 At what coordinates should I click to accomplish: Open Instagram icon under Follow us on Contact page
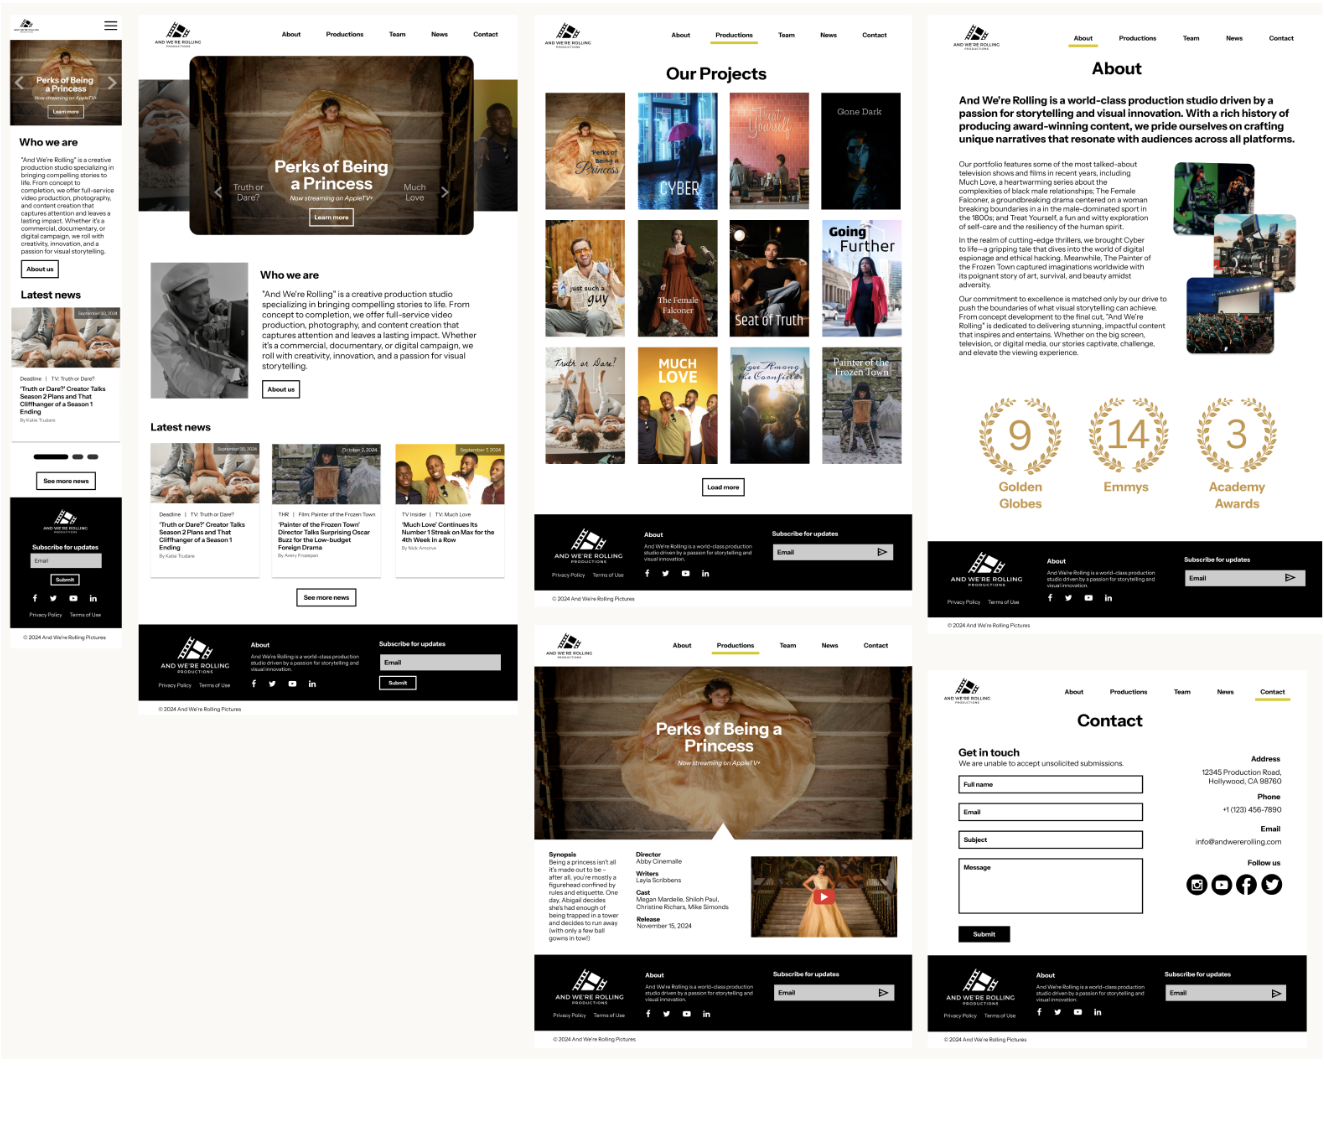1197,885
